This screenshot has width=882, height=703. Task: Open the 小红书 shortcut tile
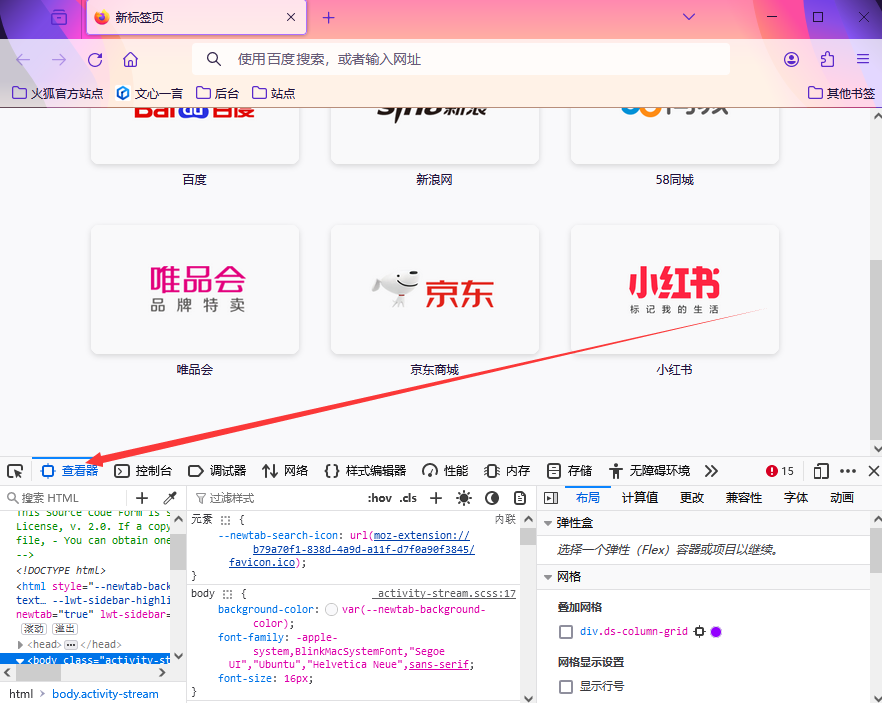674,290
